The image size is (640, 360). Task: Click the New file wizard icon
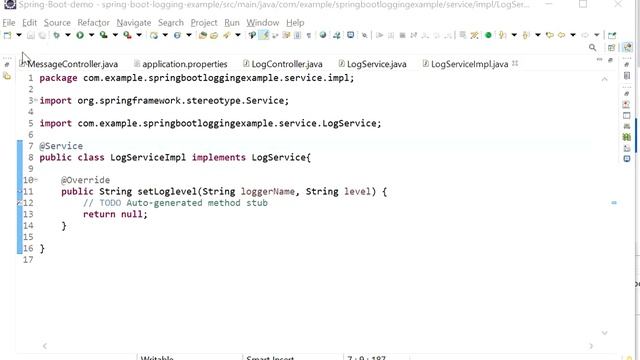[x=7, y=36]
